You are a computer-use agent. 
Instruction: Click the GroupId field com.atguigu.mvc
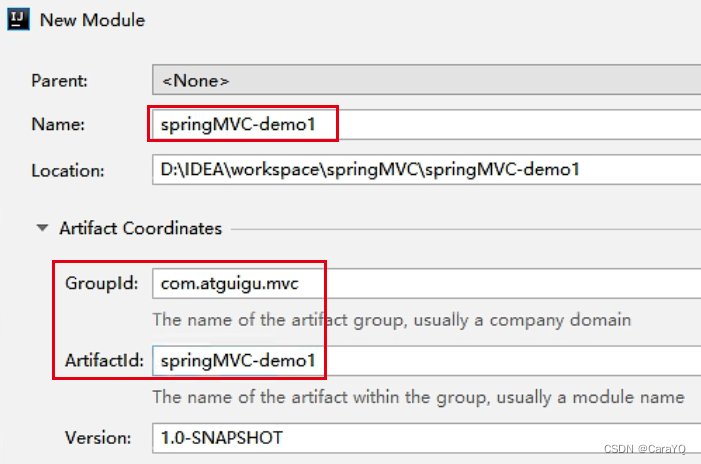coord(427,283)
